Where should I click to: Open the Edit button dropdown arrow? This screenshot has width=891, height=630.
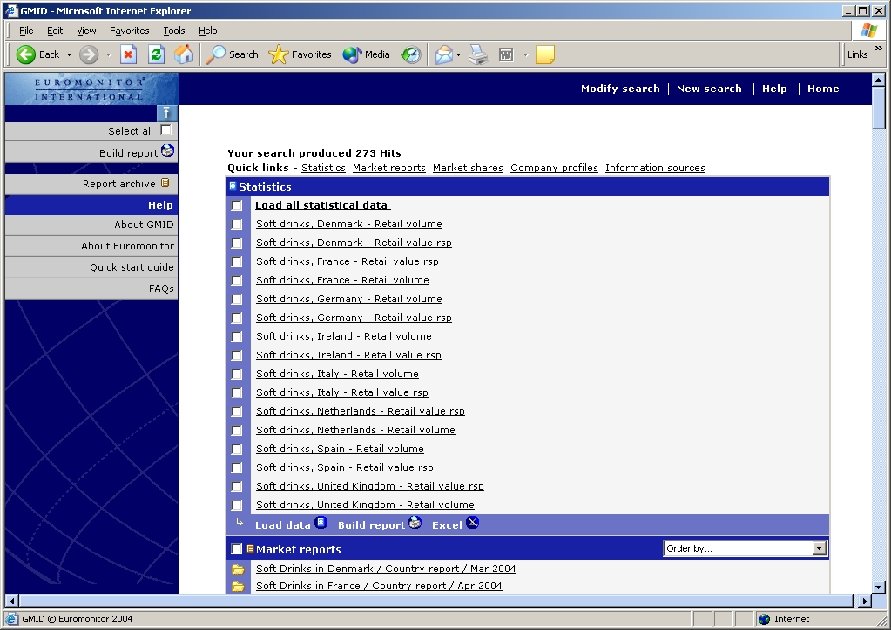coord(526,55)
